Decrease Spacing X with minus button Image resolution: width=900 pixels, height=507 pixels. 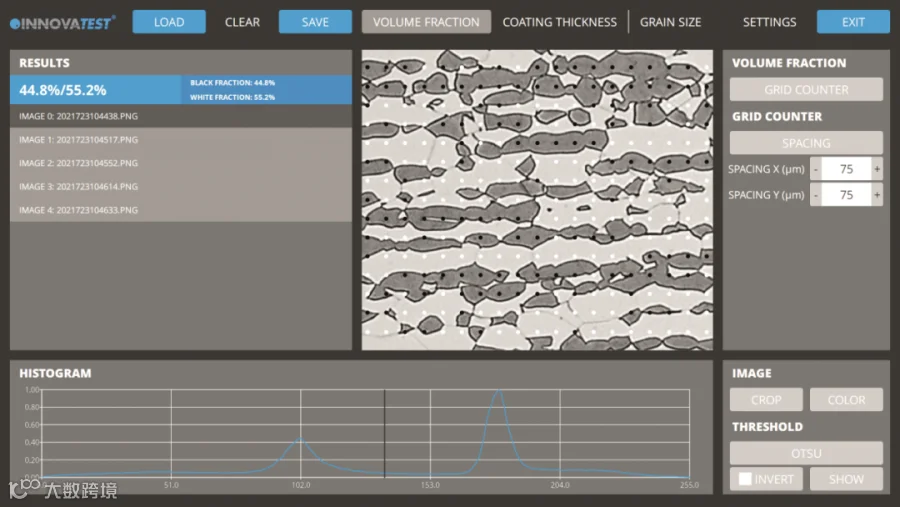point(816,169)
